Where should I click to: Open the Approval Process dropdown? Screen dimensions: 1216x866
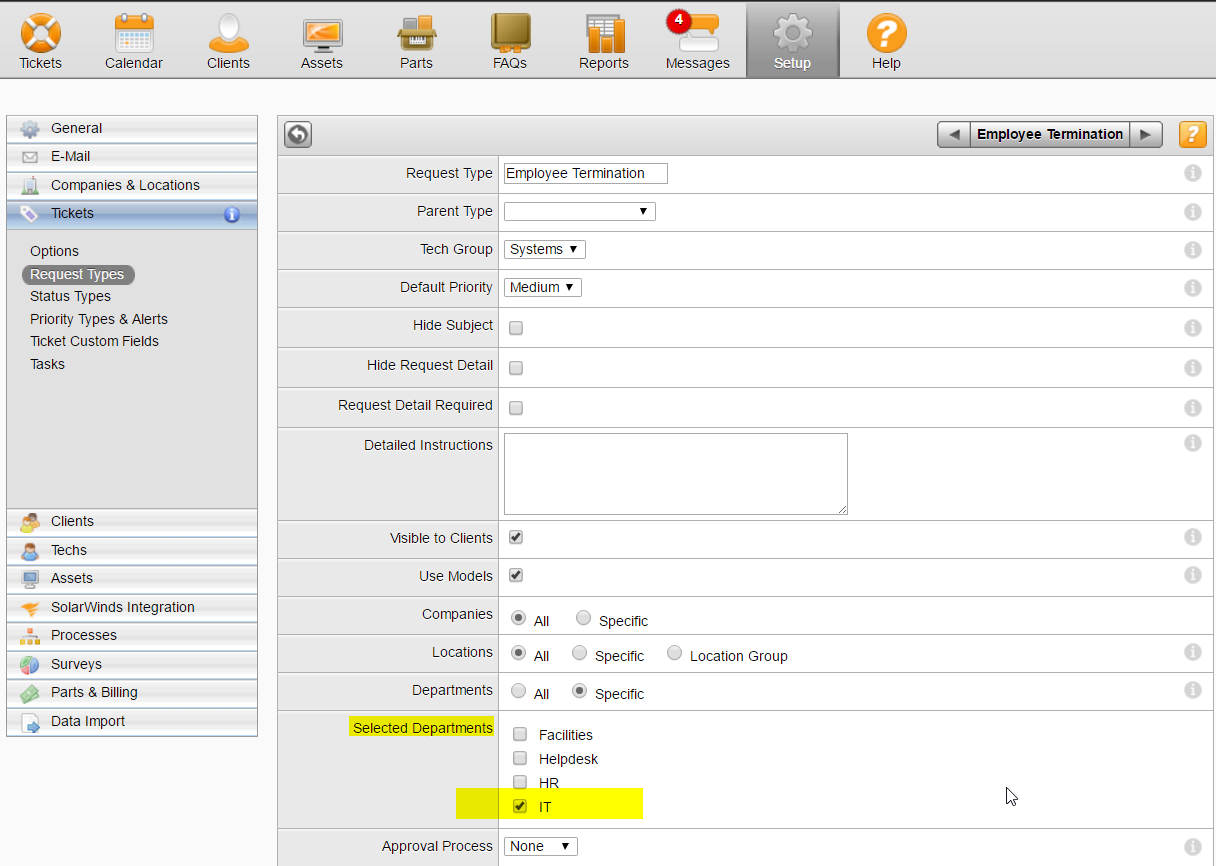tap(541, 846)
